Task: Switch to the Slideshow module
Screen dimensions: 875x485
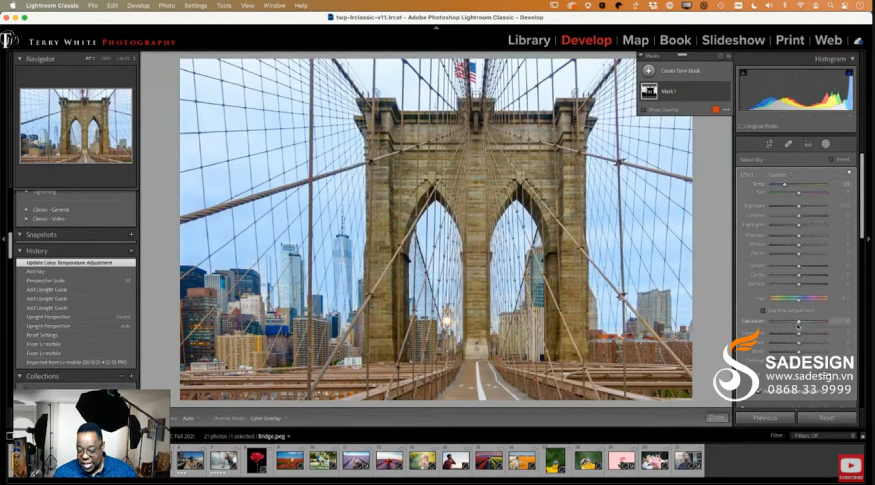Action: tap(733, 40)
